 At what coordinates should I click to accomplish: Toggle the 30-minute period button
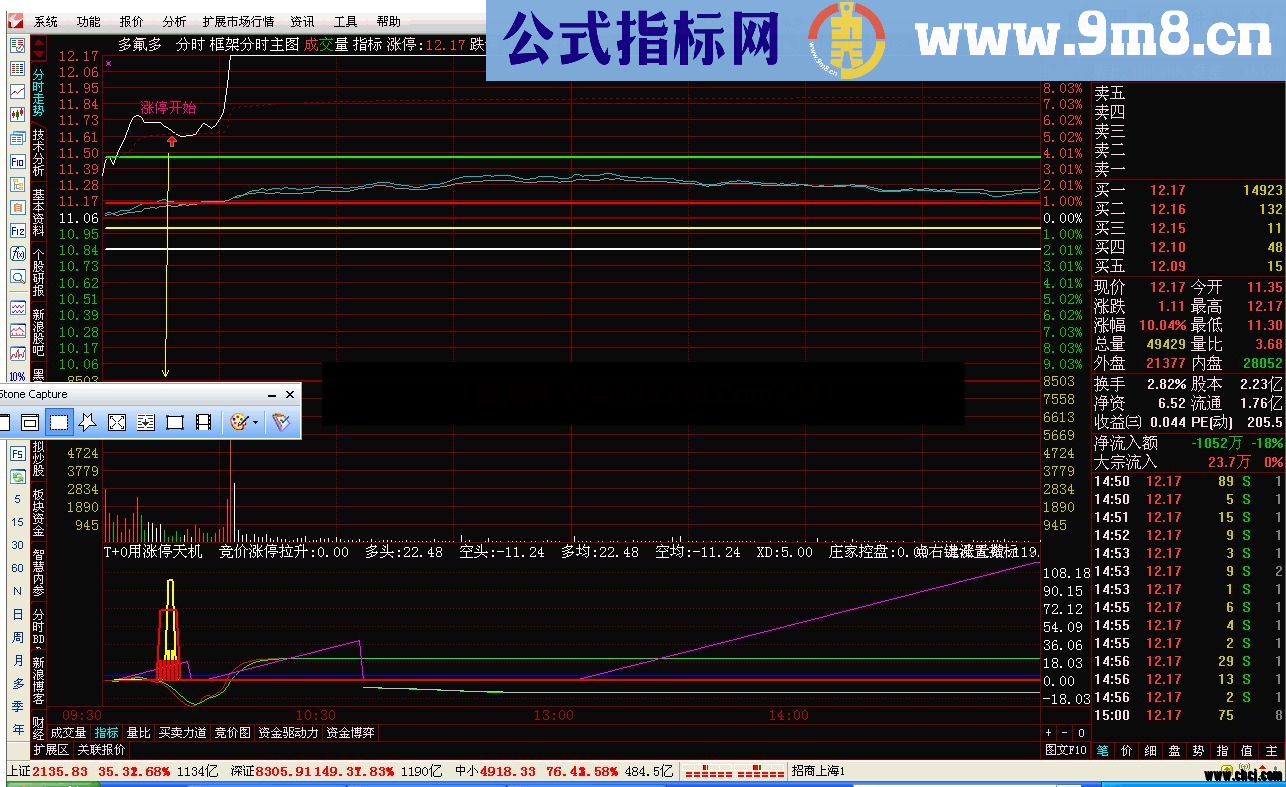[17, 545]
